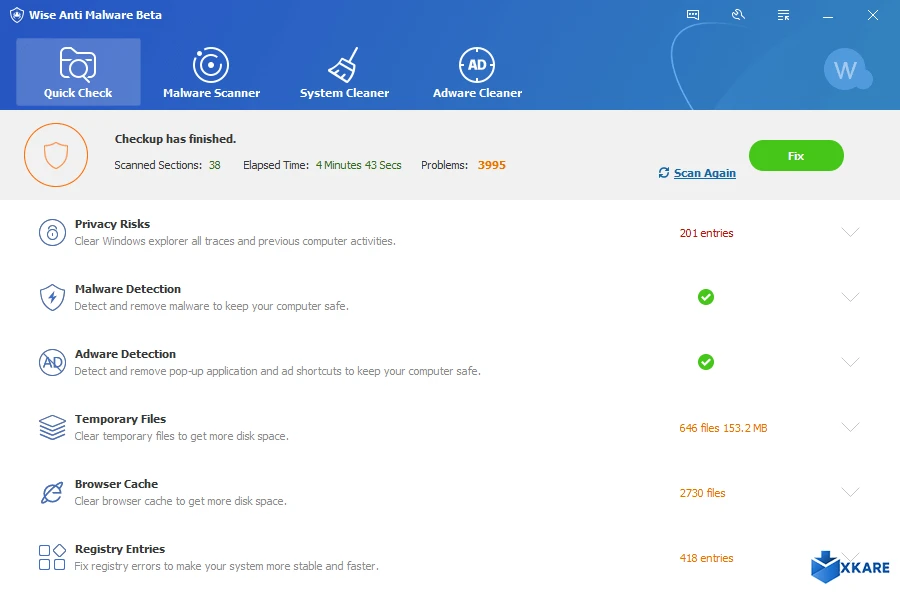Expand the Malware Detection row

pyautogui.click(x=850, y=297)
